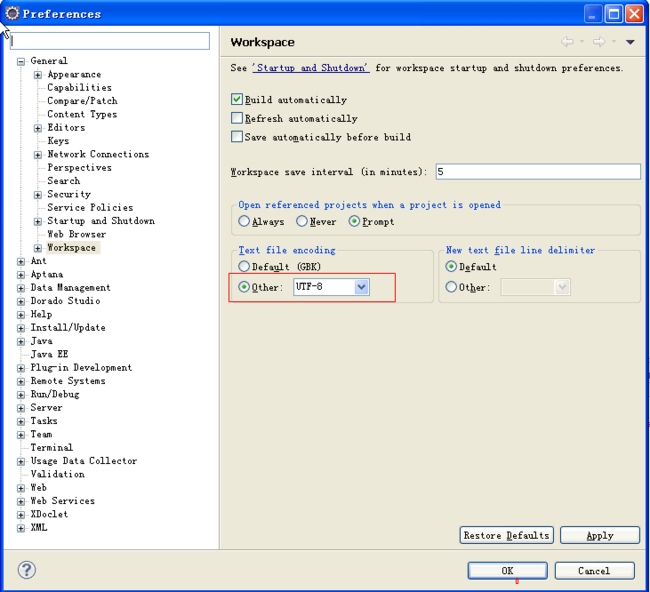
Task: Select Terminal preference page
Action: [x=52, y=447]
